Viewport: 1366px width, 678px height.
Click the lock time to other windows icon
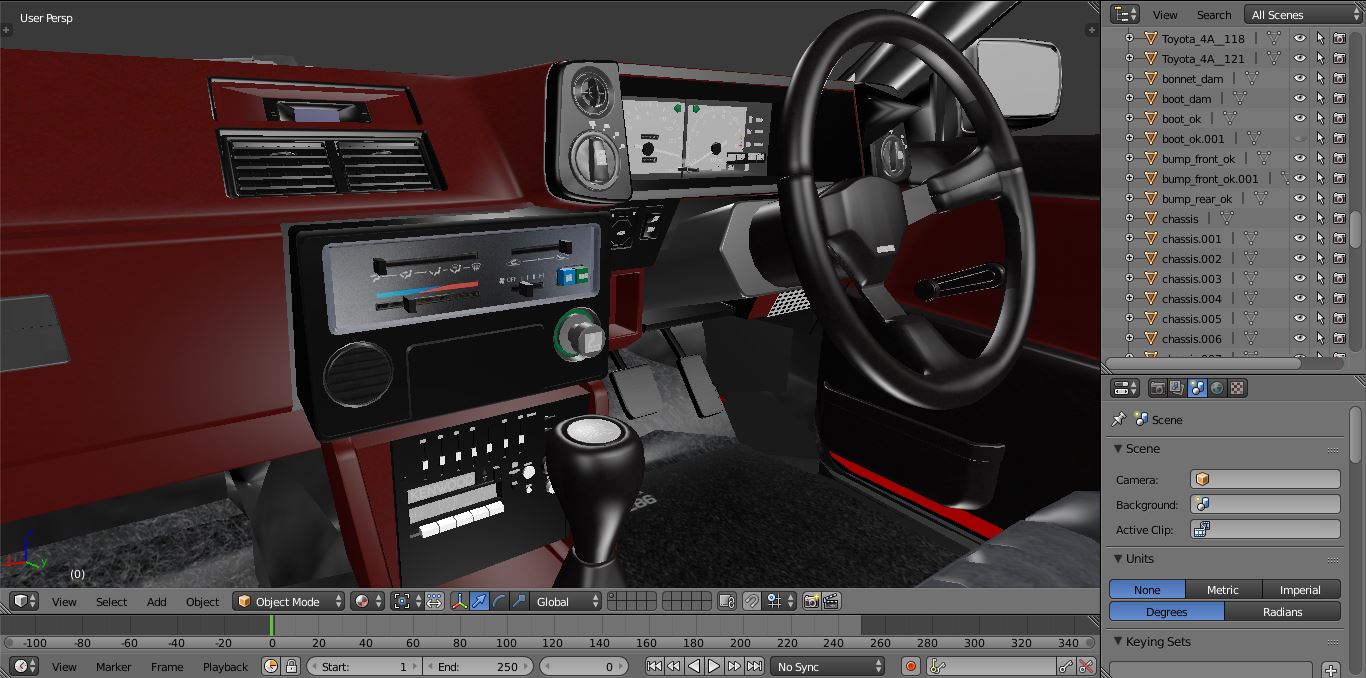tap(291, 666)
